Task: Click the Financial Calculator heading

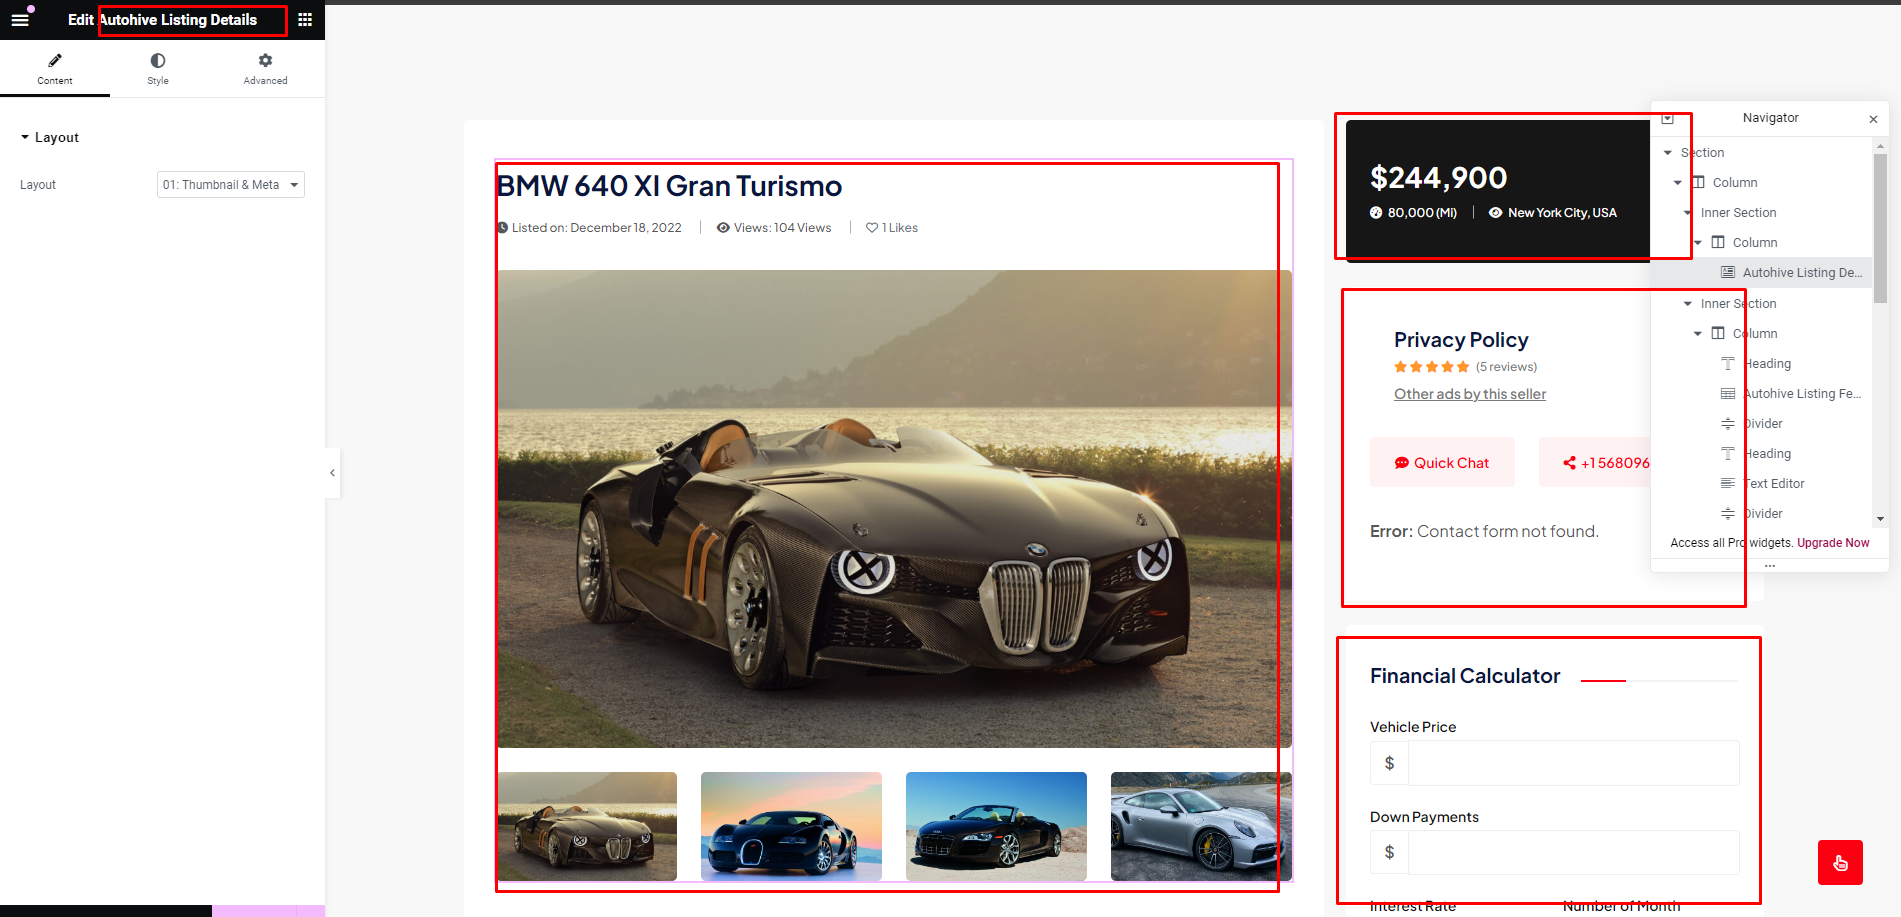Action: point(1465,676)
